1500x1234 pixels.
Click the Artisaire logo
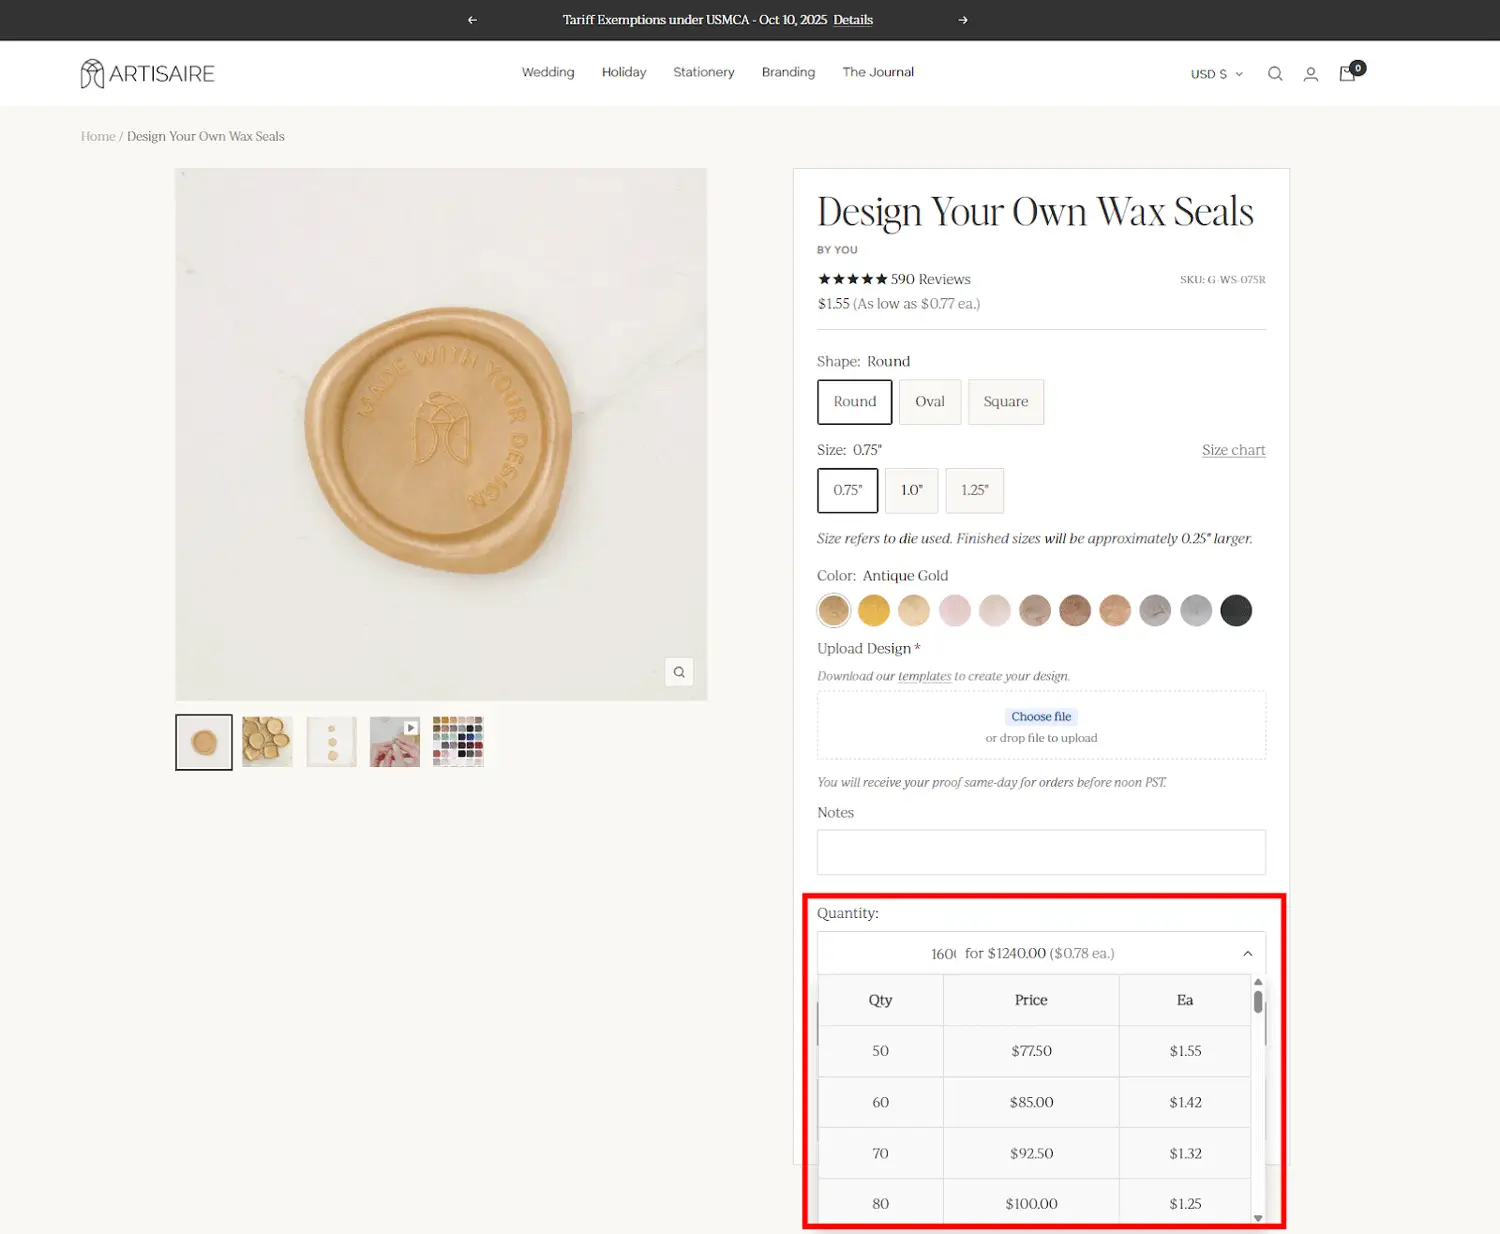pyautogui.click(x=148, y=74)
